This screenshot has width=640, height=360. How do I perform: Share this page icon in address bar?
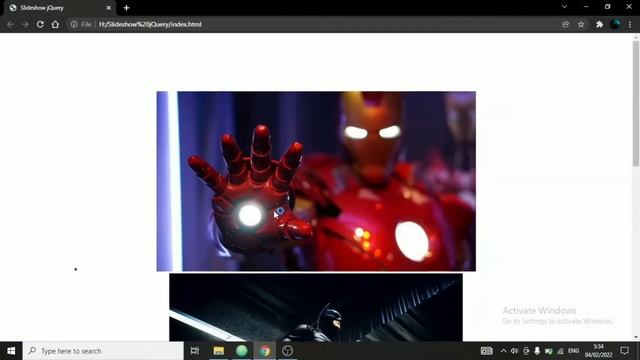566,24
